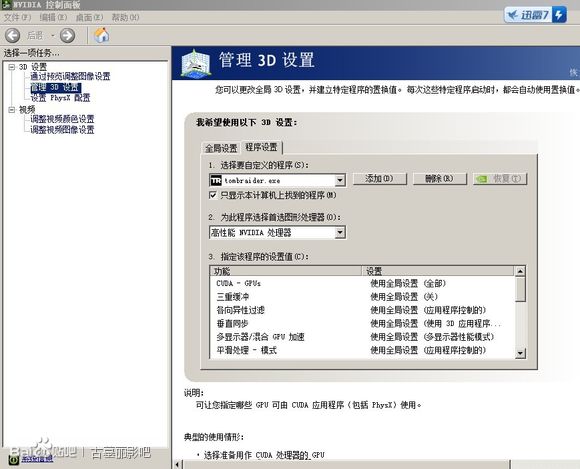Screen dimensions: 580x469
Task: Open the 高性能 NVIDIA 处理器 dropdown
Action: [x=340, y=233]
